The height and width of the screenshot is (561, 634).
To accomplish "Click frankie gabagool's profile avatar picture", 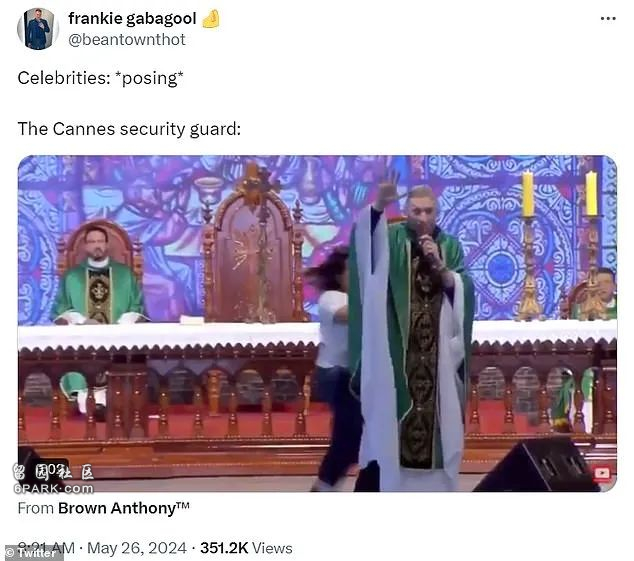I will point(38,29).
